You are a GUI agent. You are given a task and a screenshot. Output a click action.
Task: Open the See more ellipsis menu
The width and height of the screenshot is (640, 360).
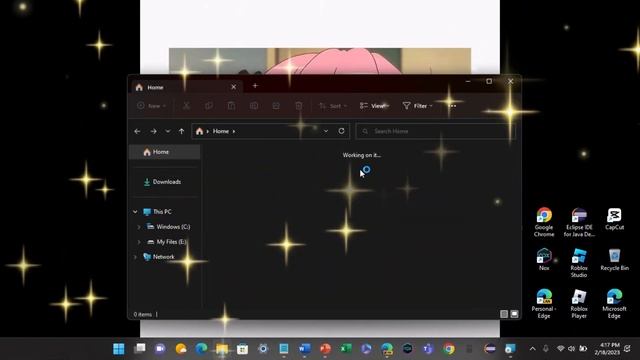452,106
